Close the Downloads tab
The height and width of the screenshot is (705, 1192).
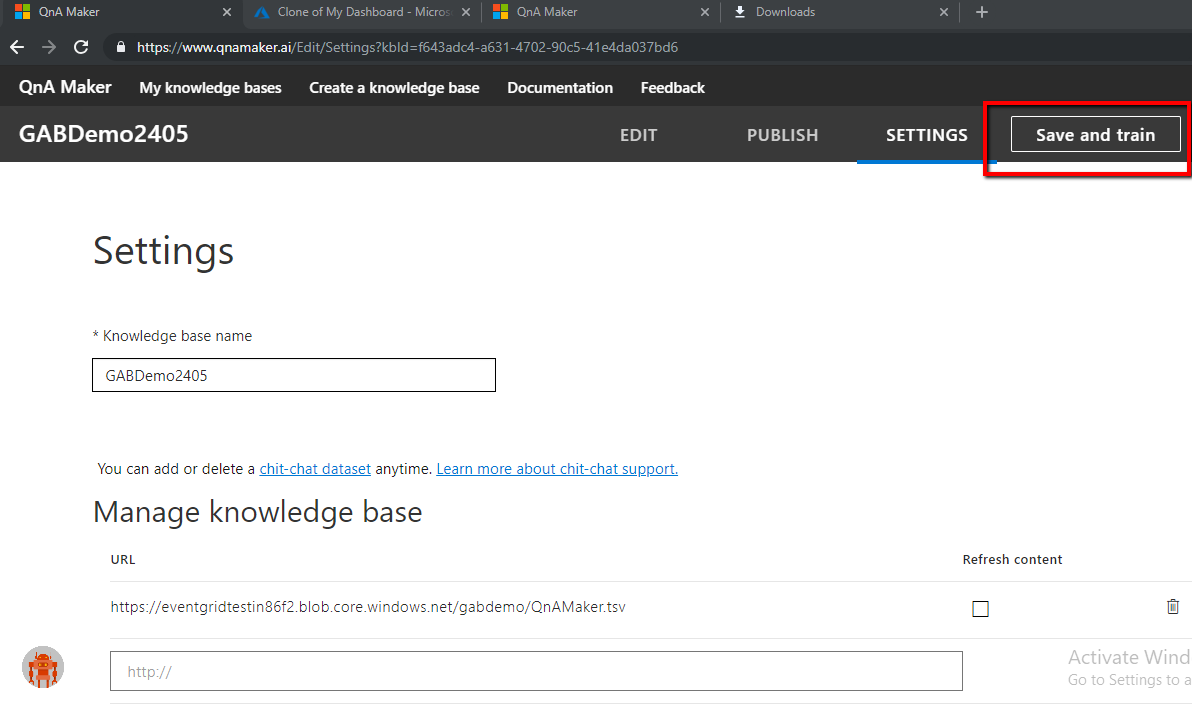tap(943, 12)
